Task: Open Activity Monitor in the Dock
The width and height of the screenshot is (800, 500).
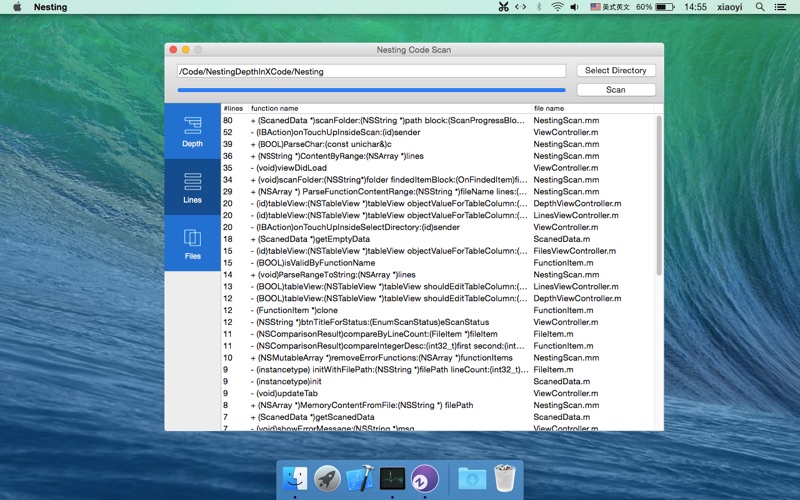Action: pyautogui.click(x=392, y=479)
